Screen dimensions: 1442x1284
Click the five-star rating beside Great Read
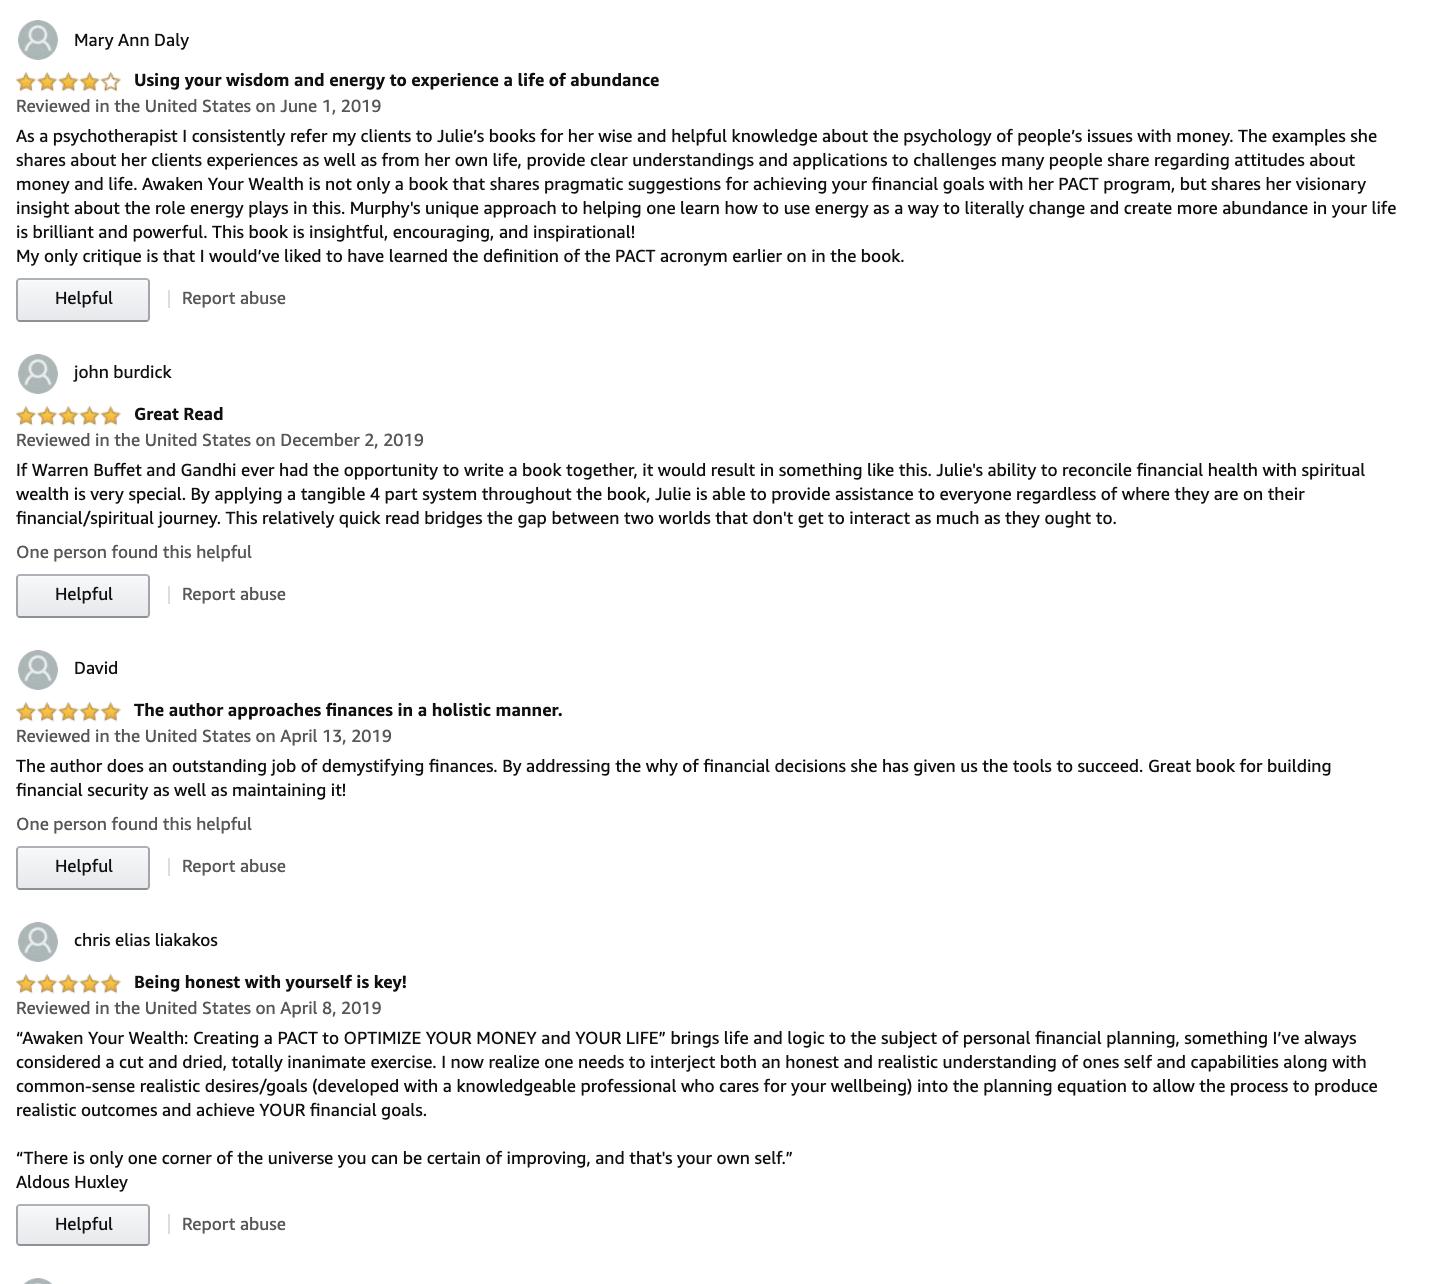(68, 415)
